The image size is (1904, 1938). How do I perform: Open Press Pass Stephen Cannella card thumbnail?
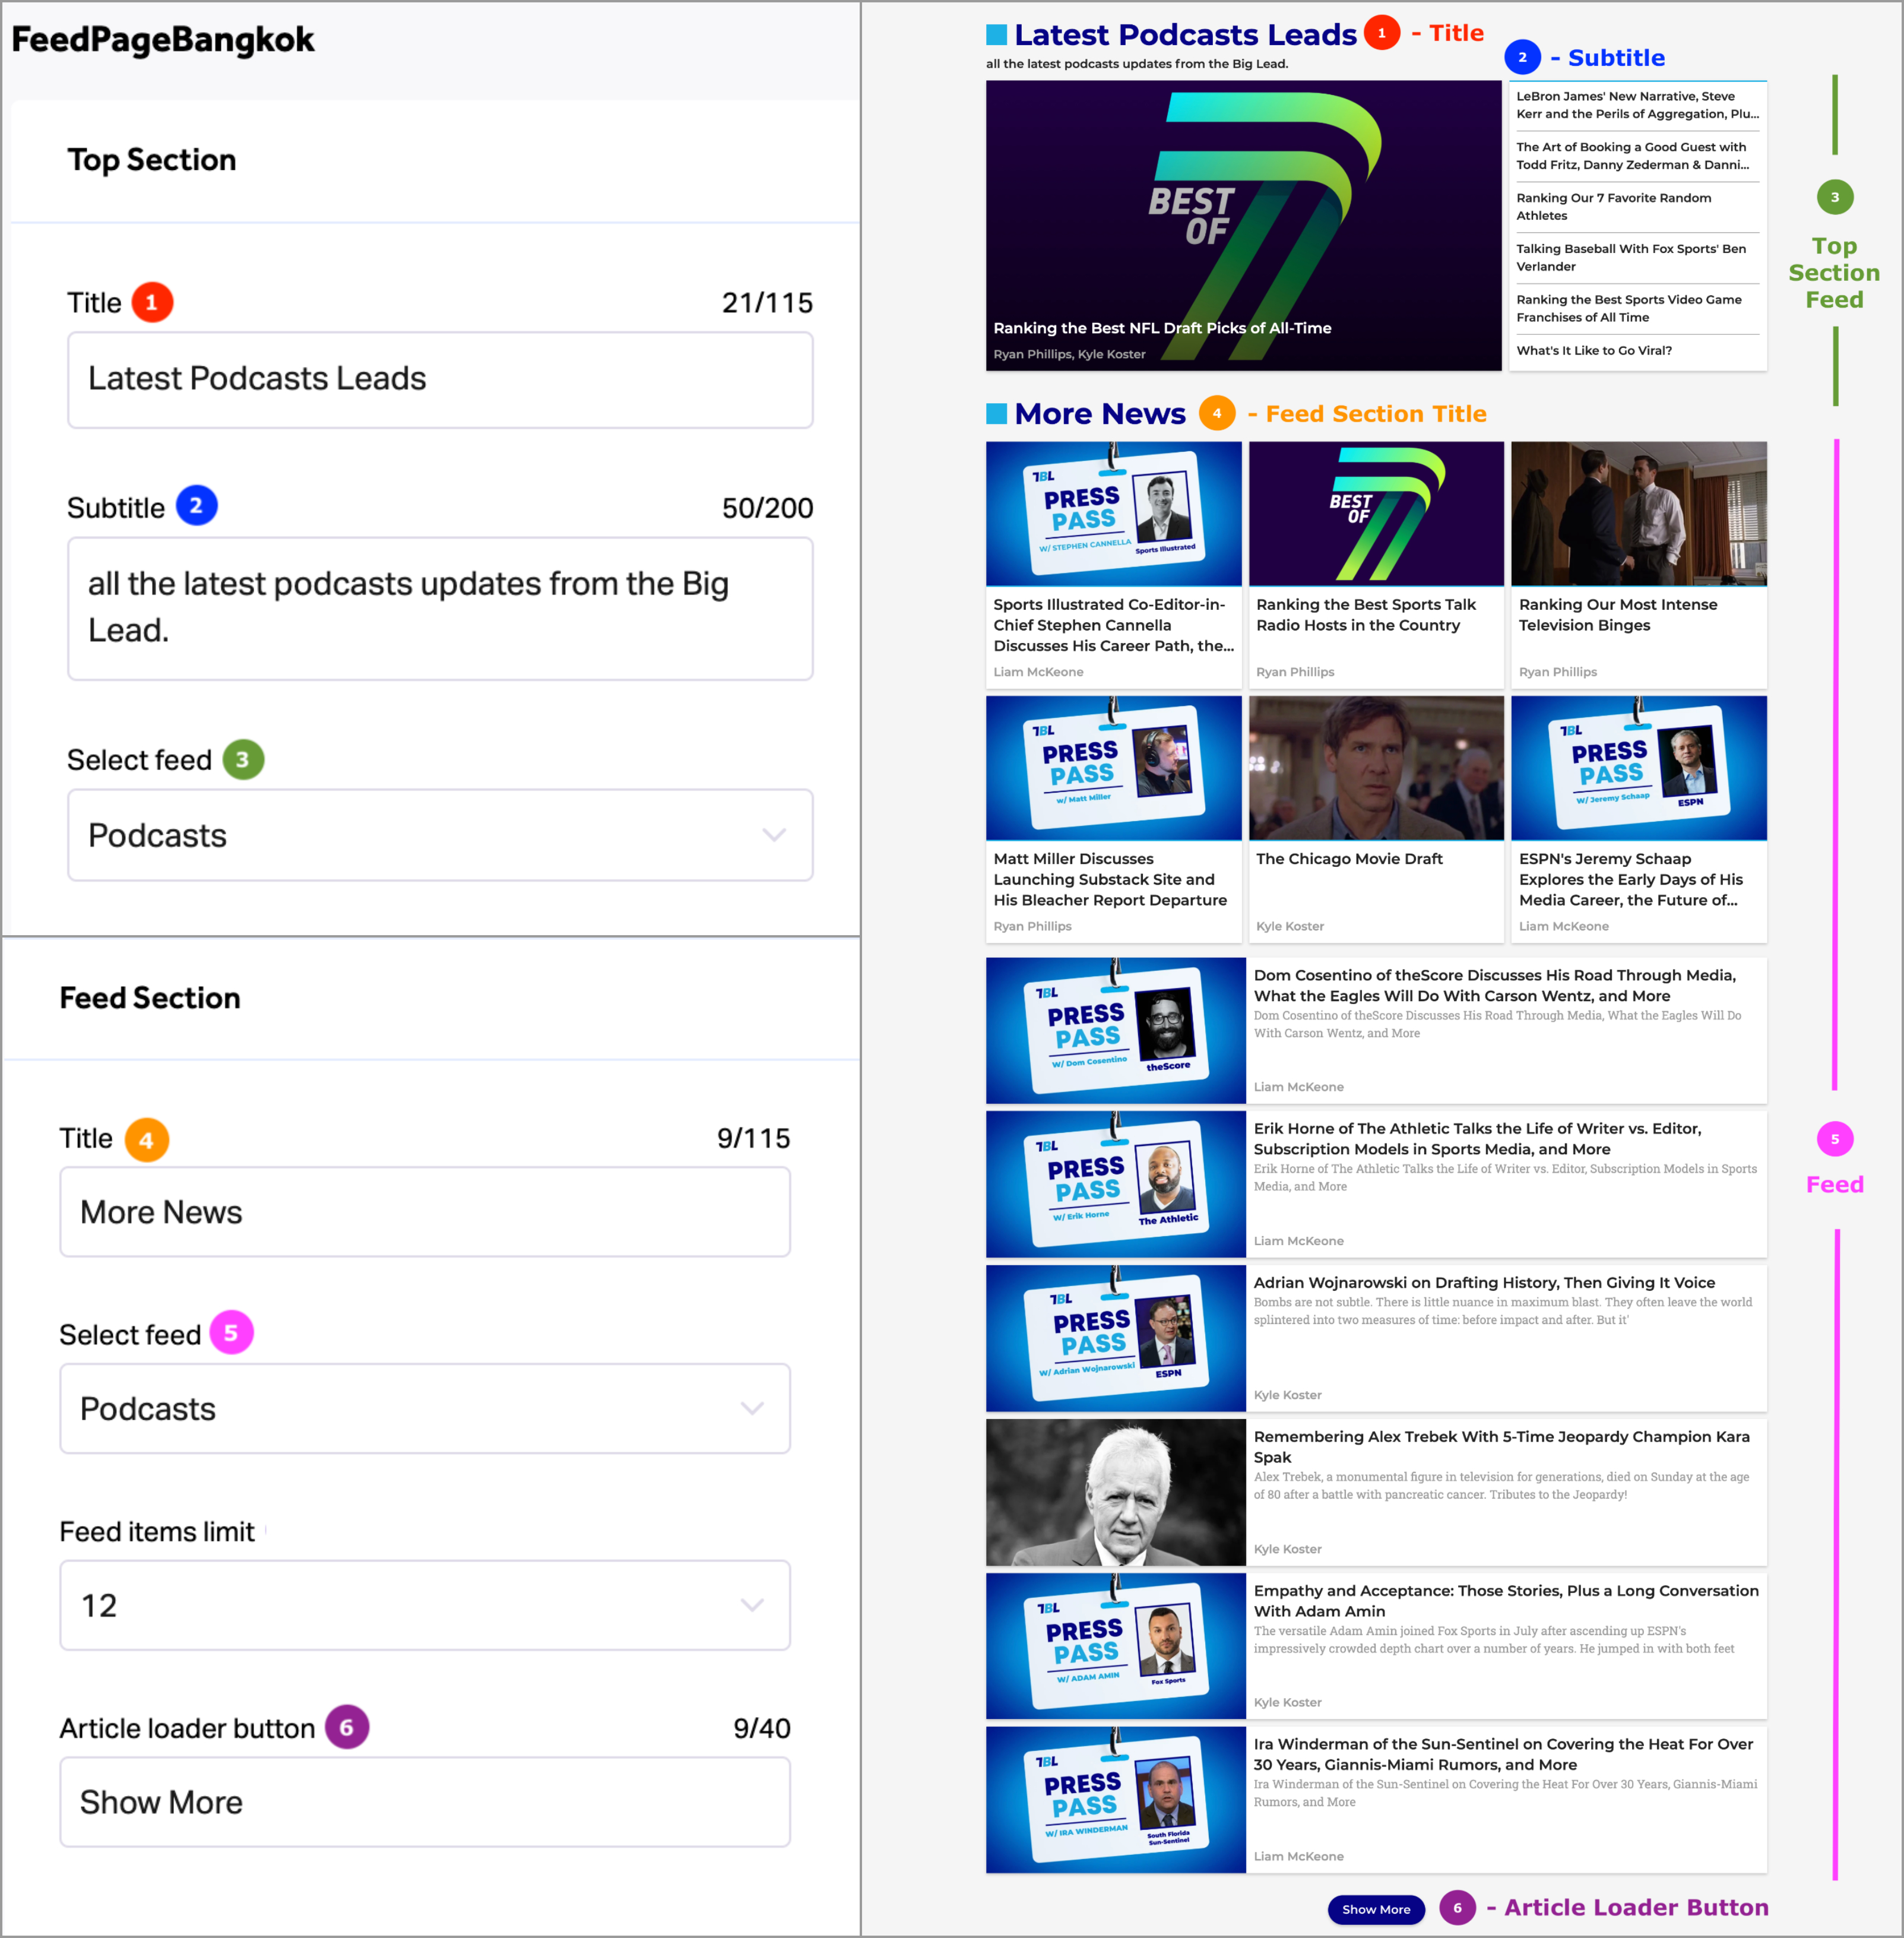tap(1113, 514)
